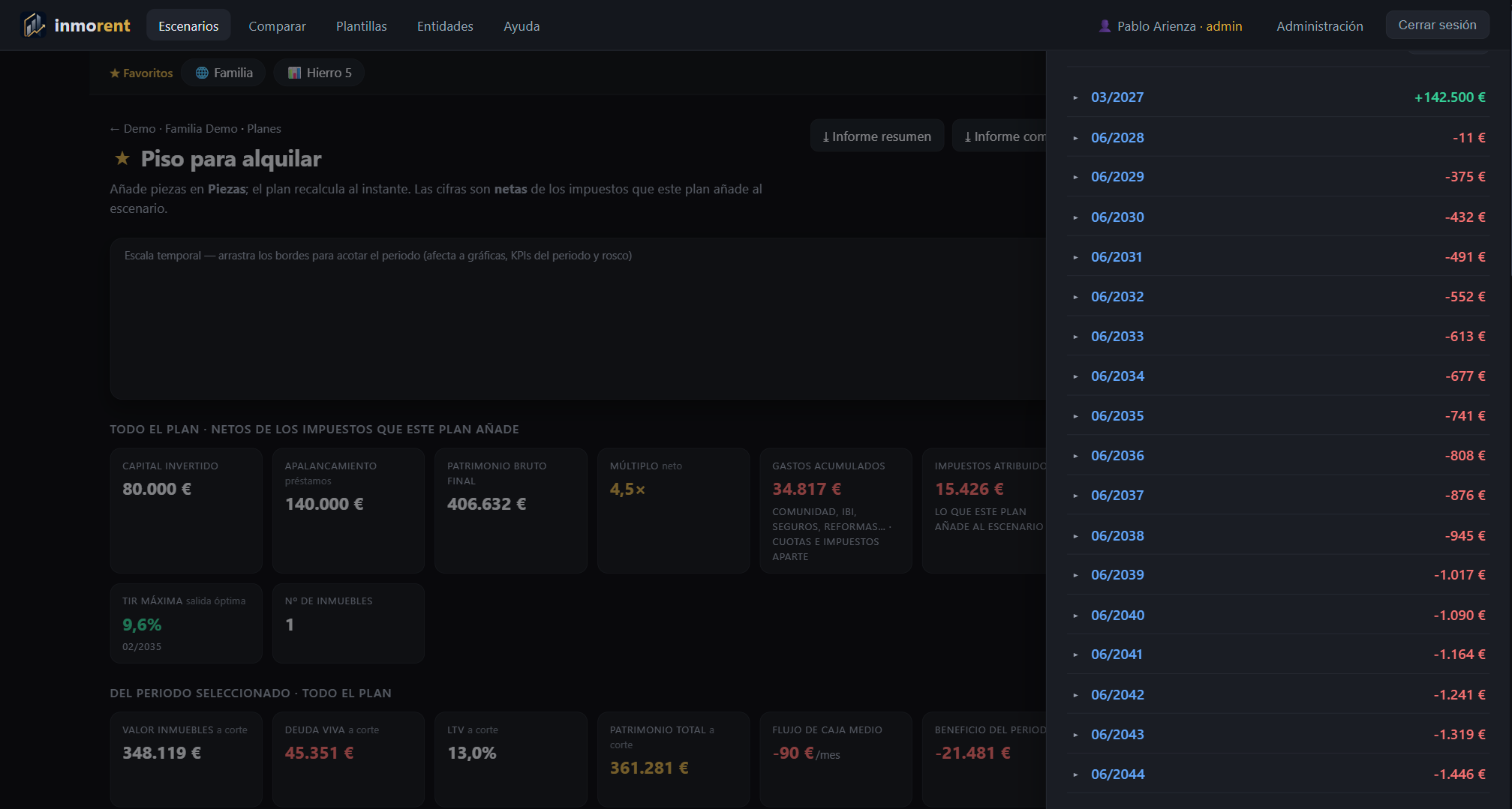Click the Gastos acumulados 34.817 € value

click(807, 490)
